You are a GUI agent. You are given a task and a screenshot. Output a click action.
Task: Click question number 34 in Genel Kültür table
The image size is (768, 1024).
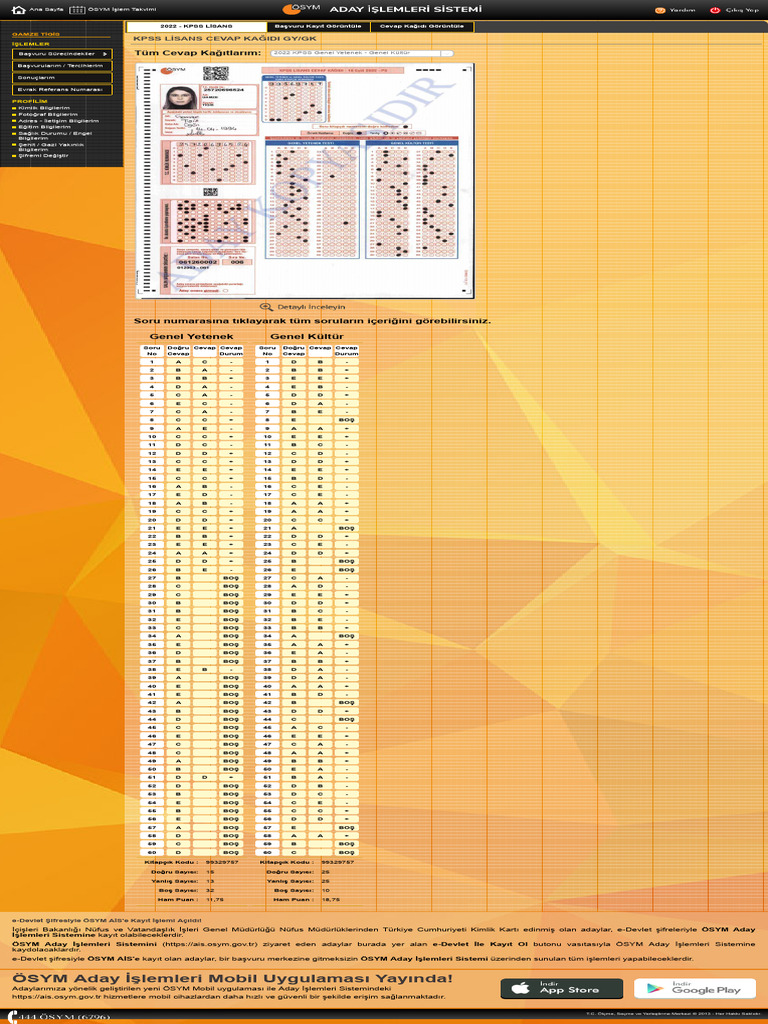coord(268,635)
